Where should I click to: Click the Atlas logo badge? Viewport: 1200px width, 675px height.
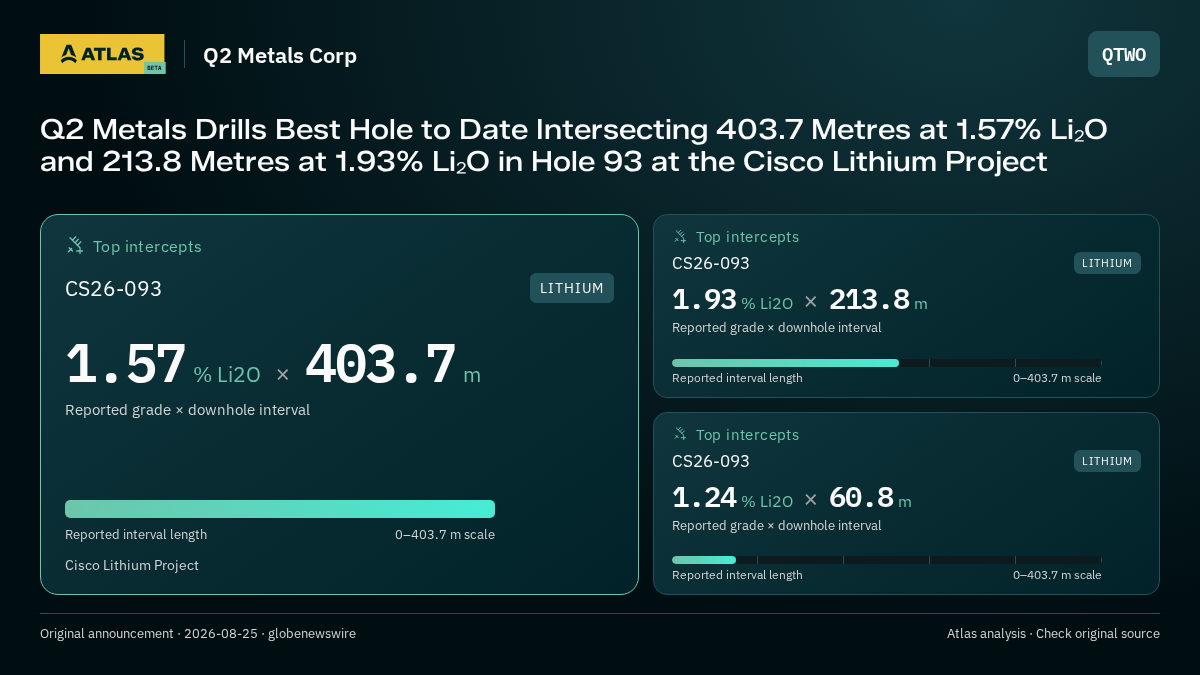coord(102,54)
